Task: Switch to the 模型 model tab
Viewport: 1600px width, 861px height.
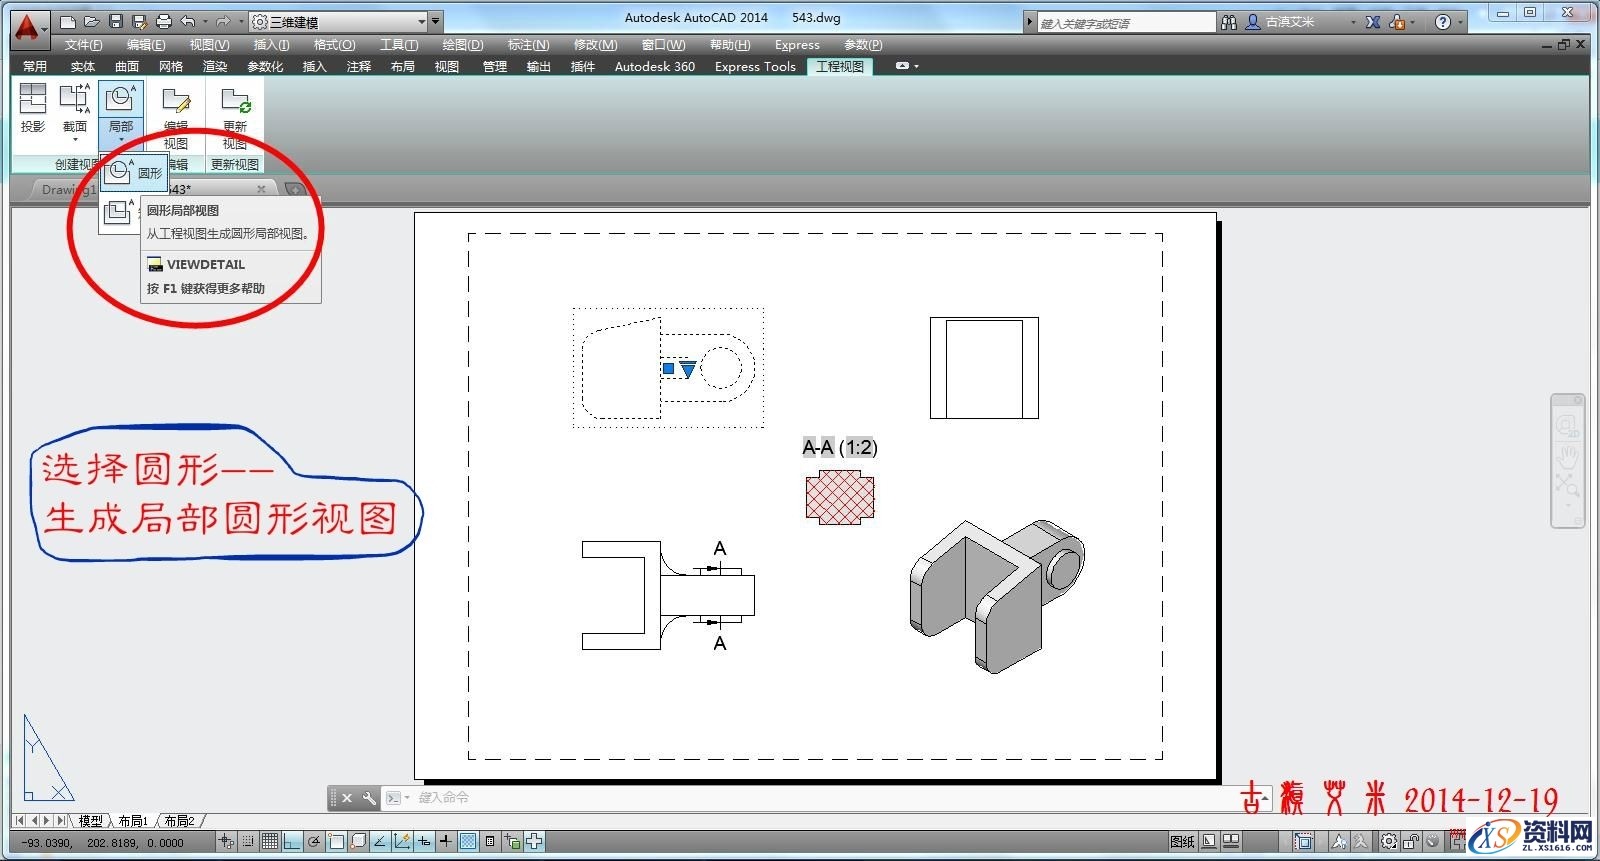Action: pos(91,821)
